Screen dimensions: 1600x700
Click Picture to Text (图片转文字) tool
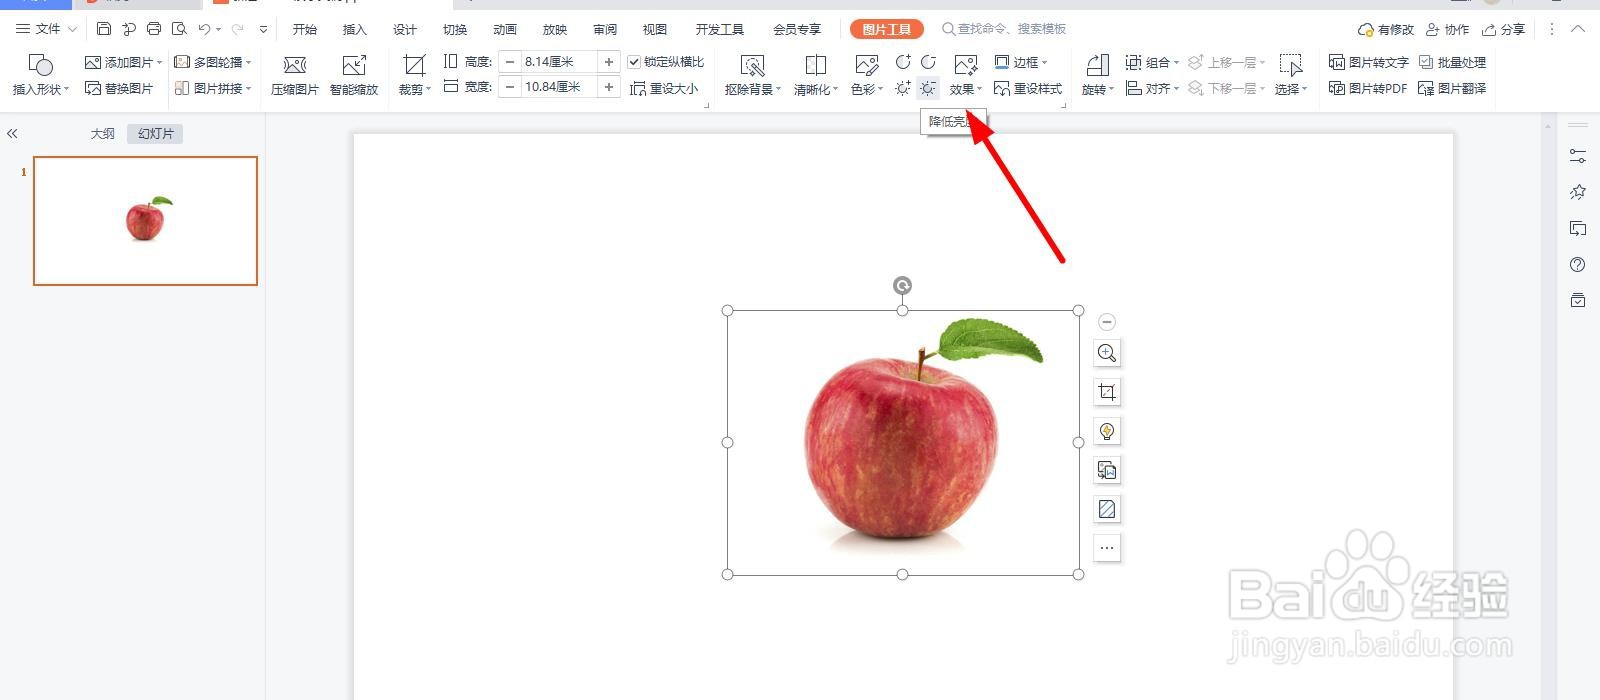[x=1369, y=62]
